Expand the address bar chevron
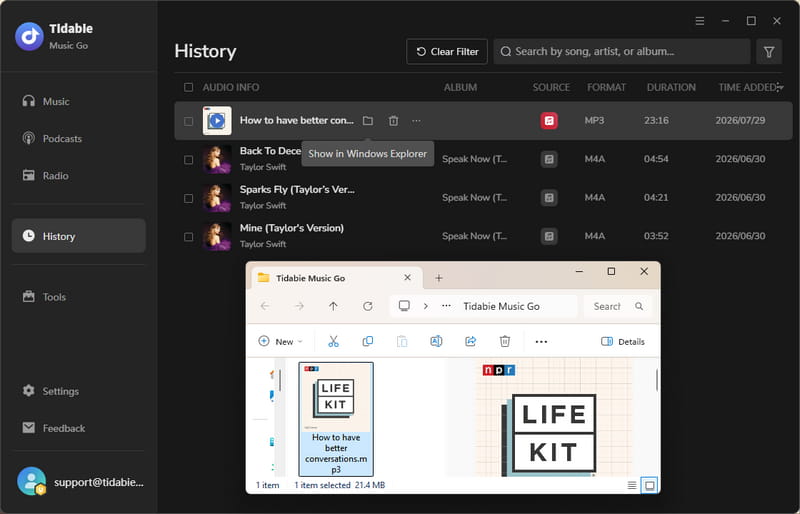 [x=426, y=306]
